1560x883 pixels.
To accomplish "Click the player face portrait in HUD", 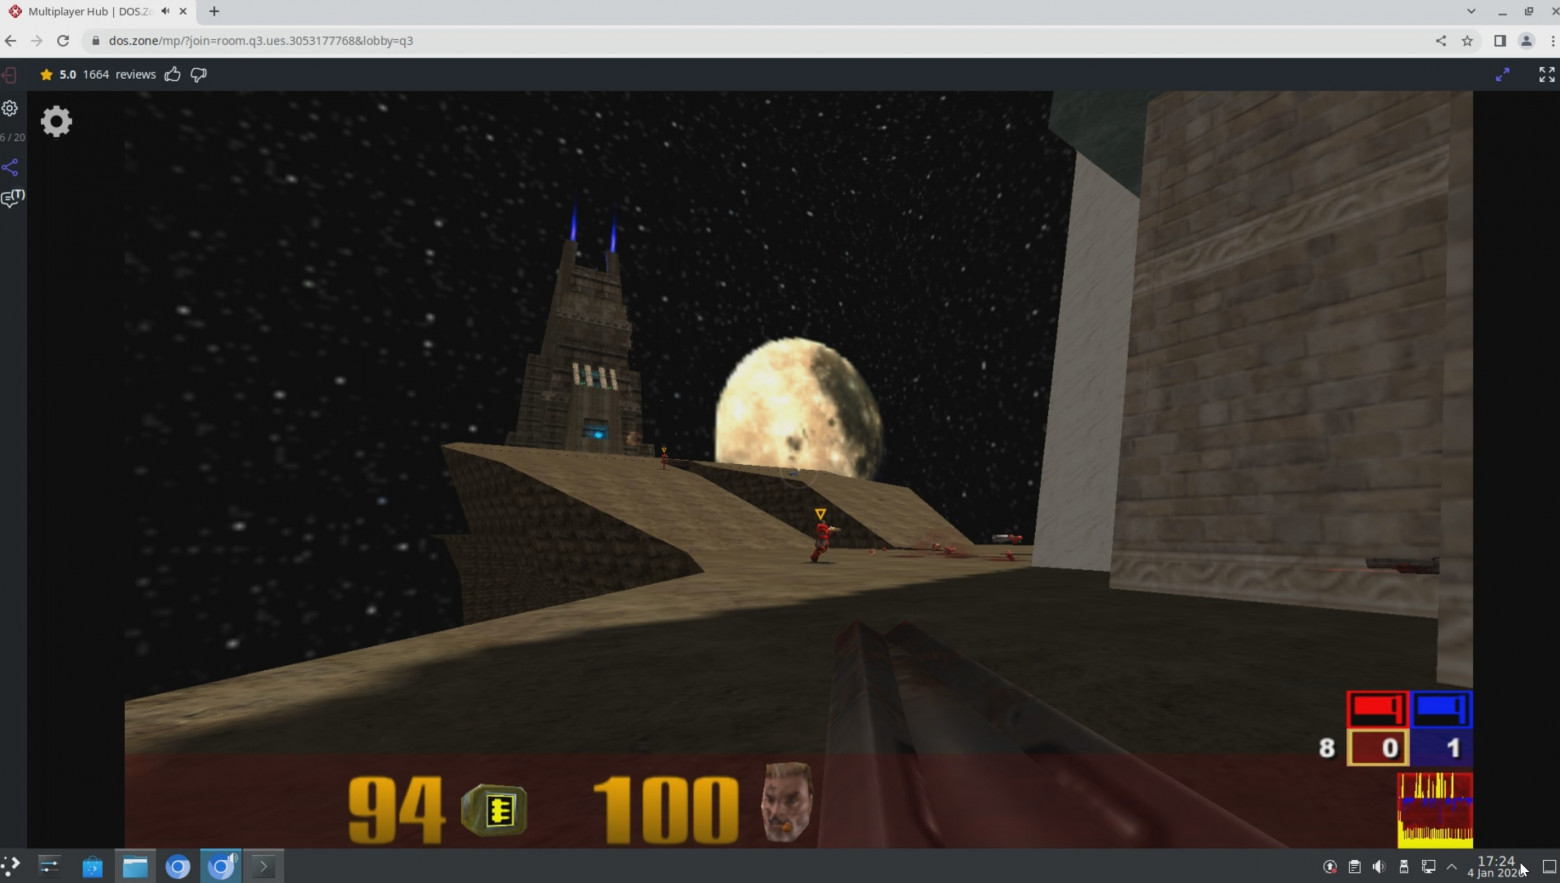I will coord(787,802).
